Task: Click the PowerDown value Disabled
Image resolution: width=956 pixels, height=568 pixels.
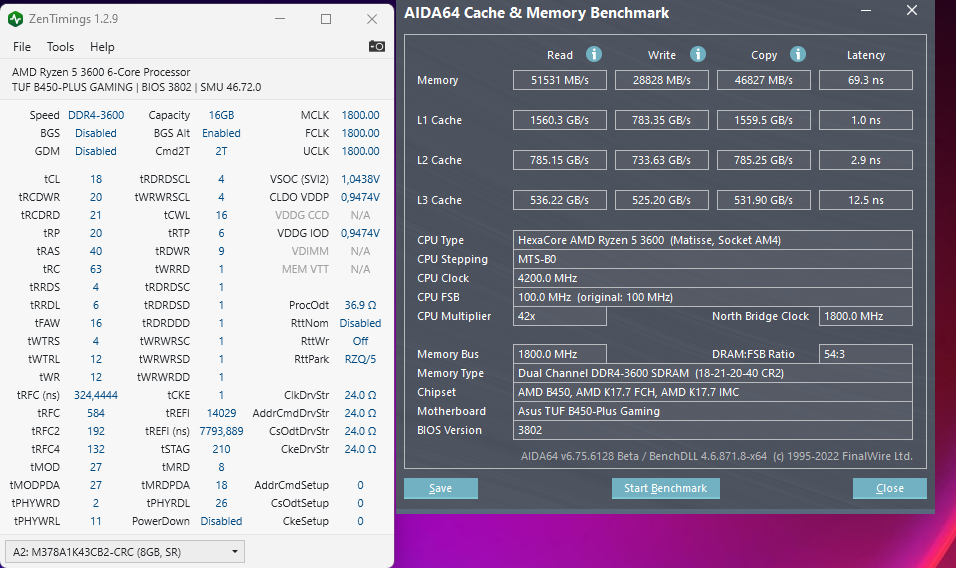Action: (221, 521)
